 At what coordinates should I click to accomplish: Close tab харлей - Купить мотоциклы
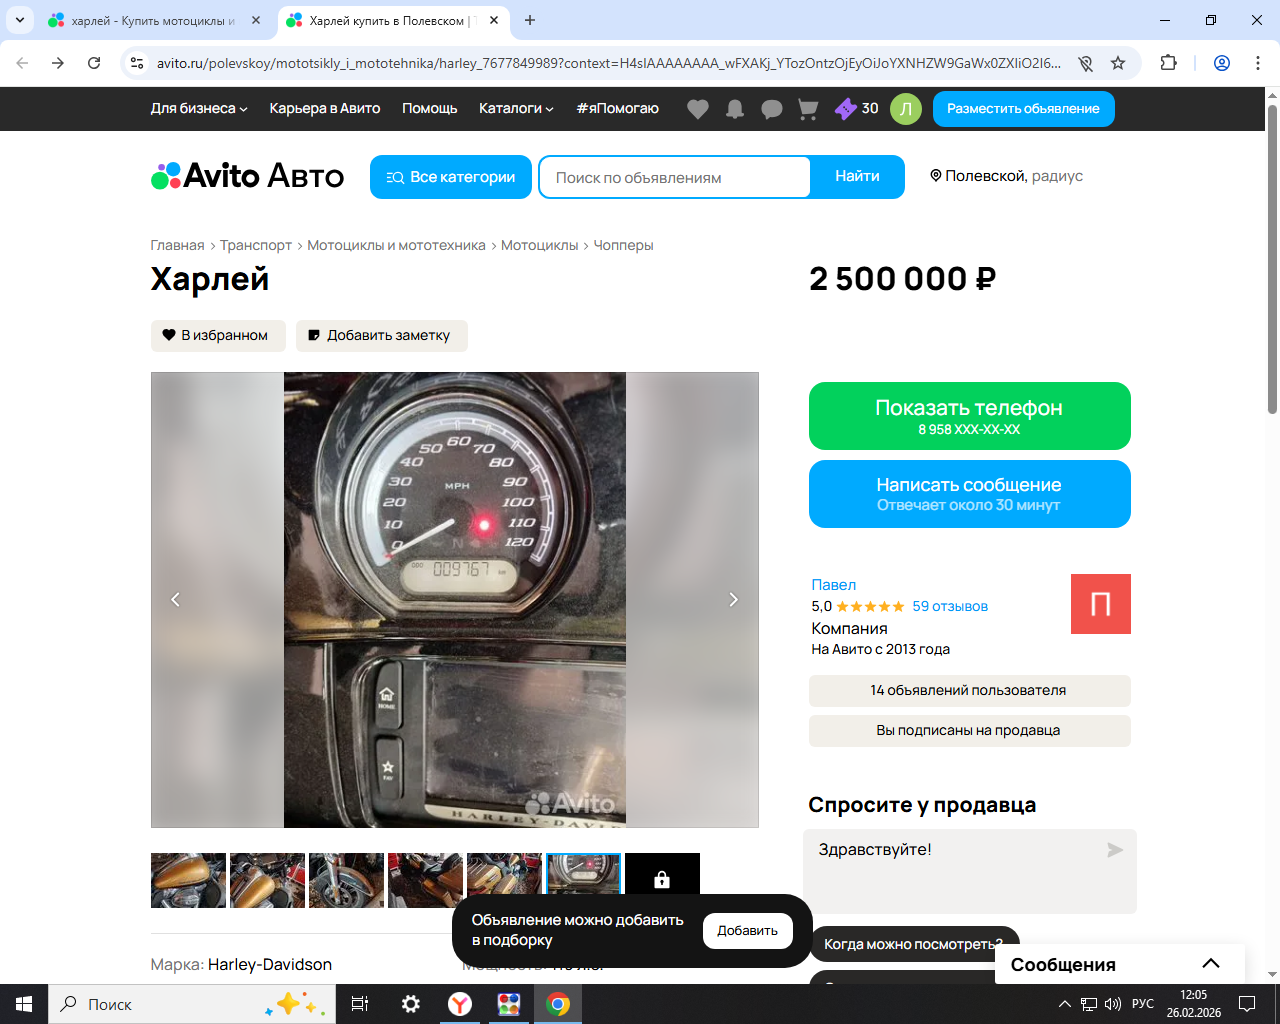(x=256, y=20)
